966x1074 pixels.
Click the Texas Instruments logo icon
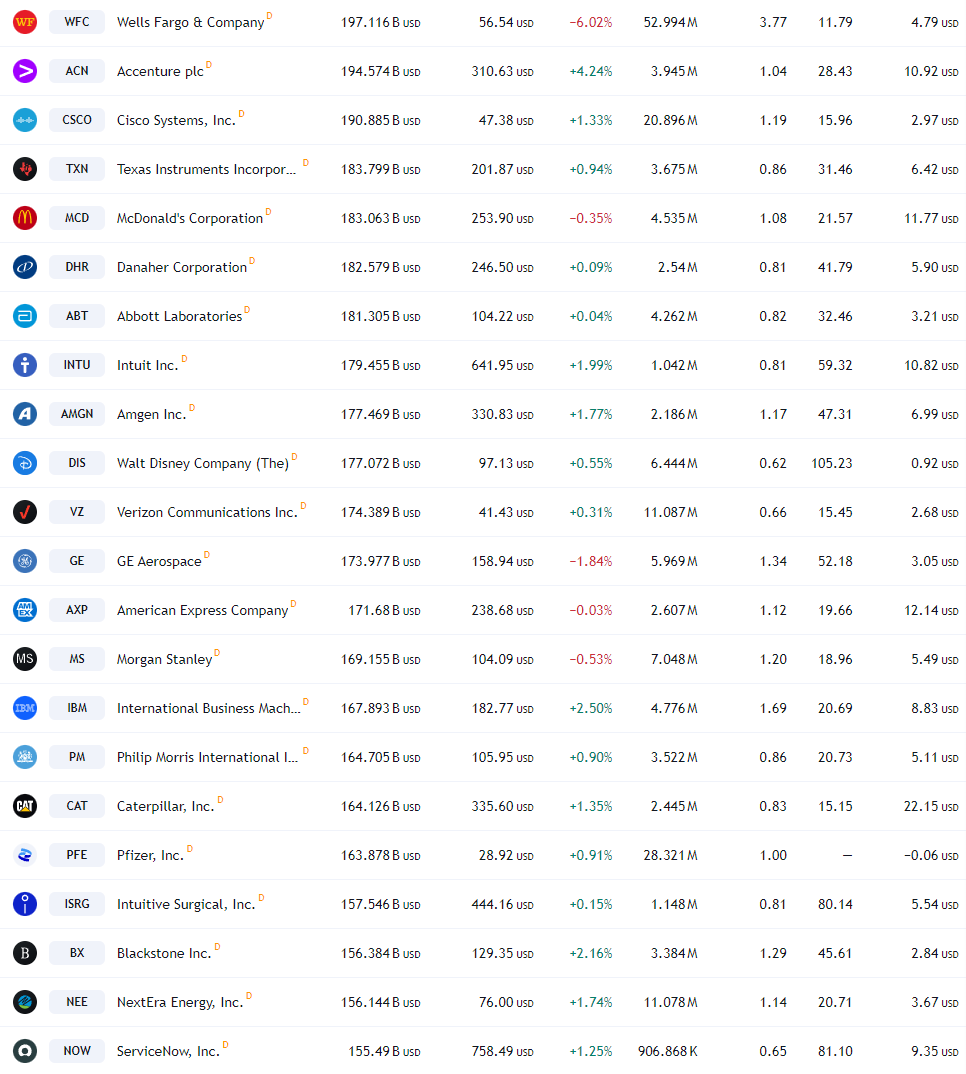point(25,169)
